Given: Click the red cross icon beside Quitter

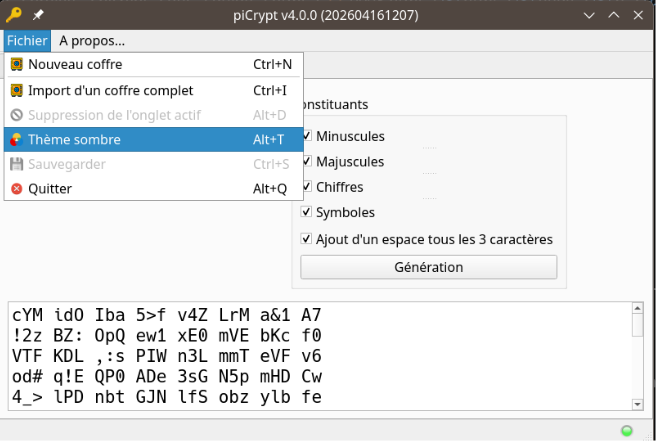Looking at the screenshot, I should 16,189.
